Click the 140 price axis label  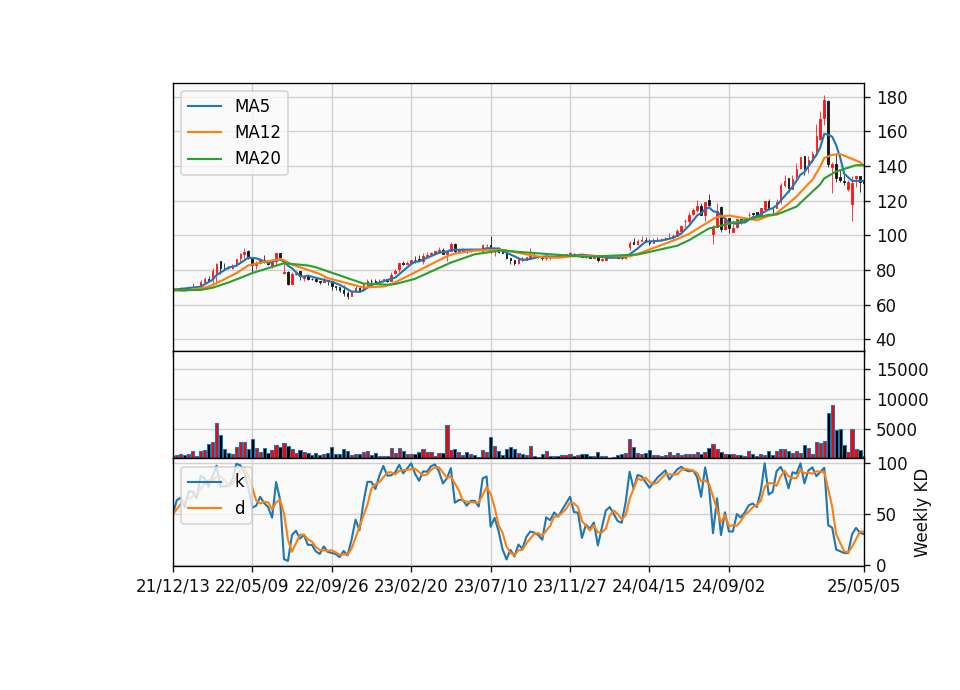coord(892,167)
